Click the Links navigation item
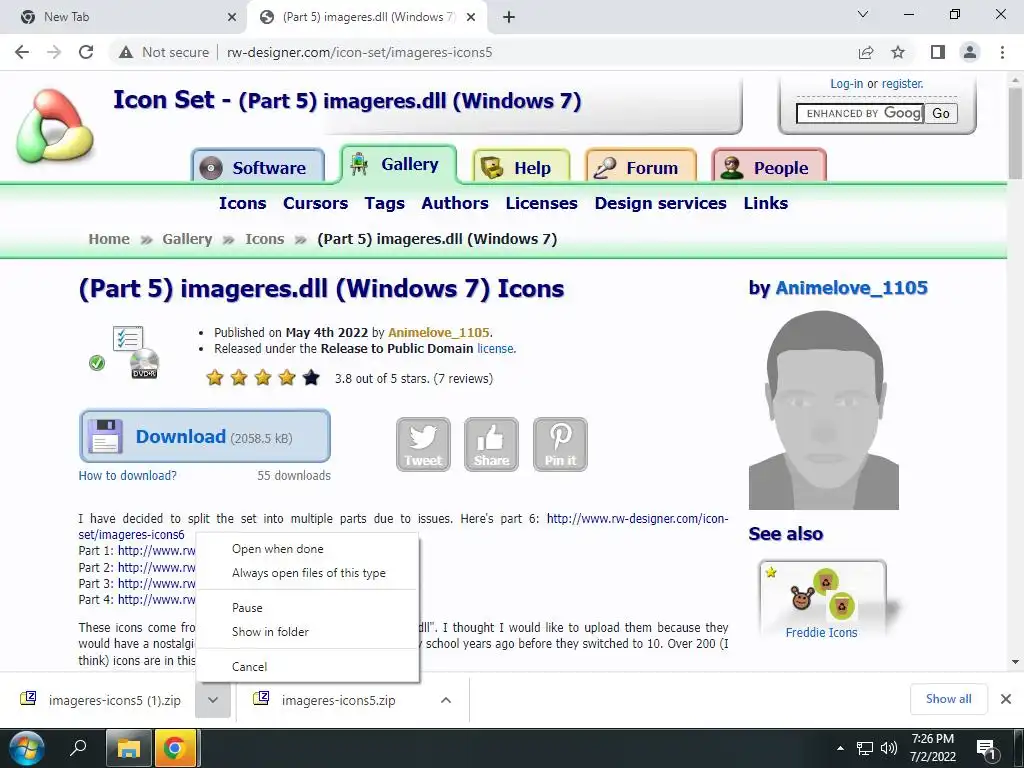This screenshot has width=1024, height=768. point(765,203)
